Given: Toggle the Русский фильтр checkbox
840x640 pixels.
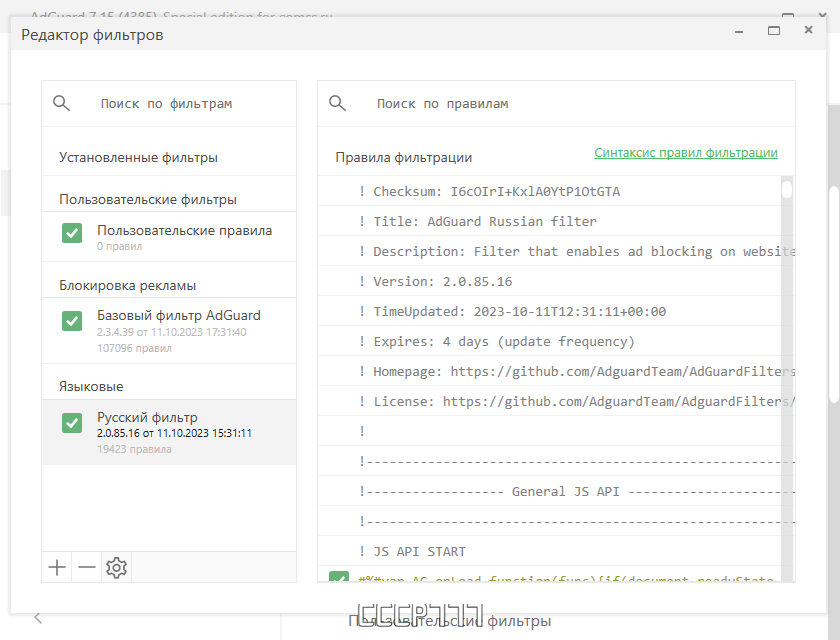Looking at the screenshot, I should (72, 423).
